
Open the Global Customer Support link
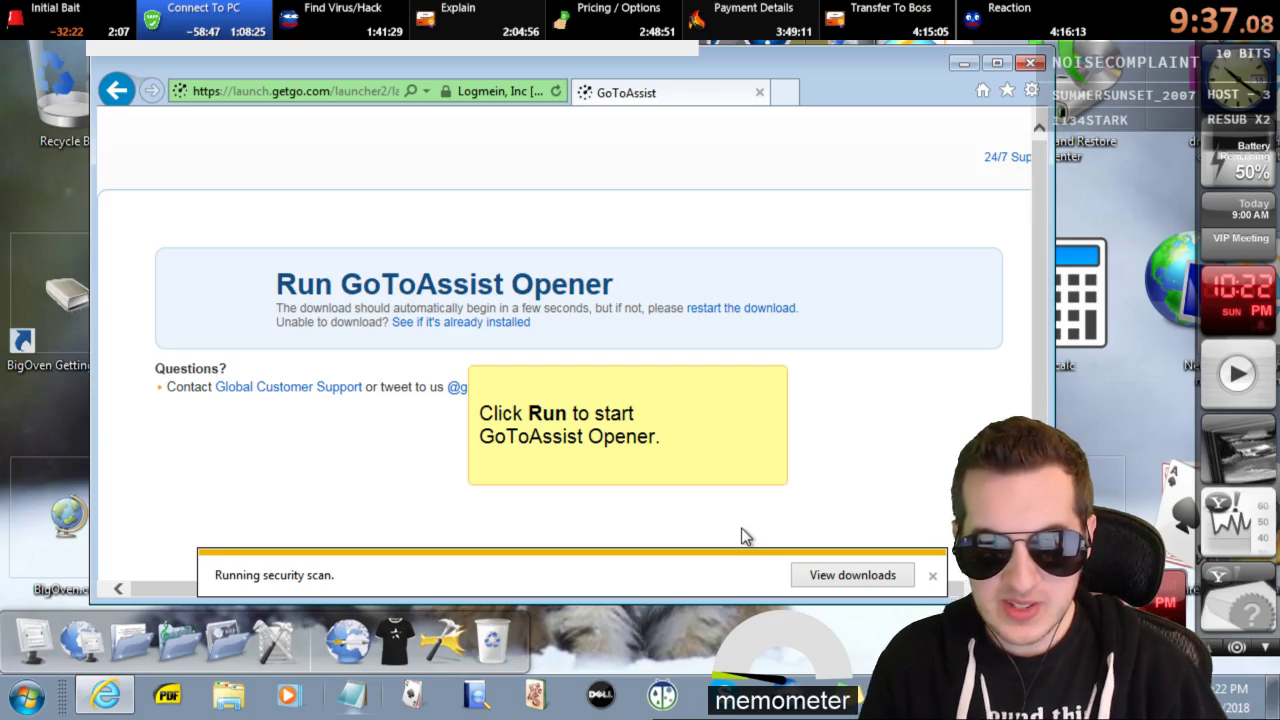click(x=288, y=387)
